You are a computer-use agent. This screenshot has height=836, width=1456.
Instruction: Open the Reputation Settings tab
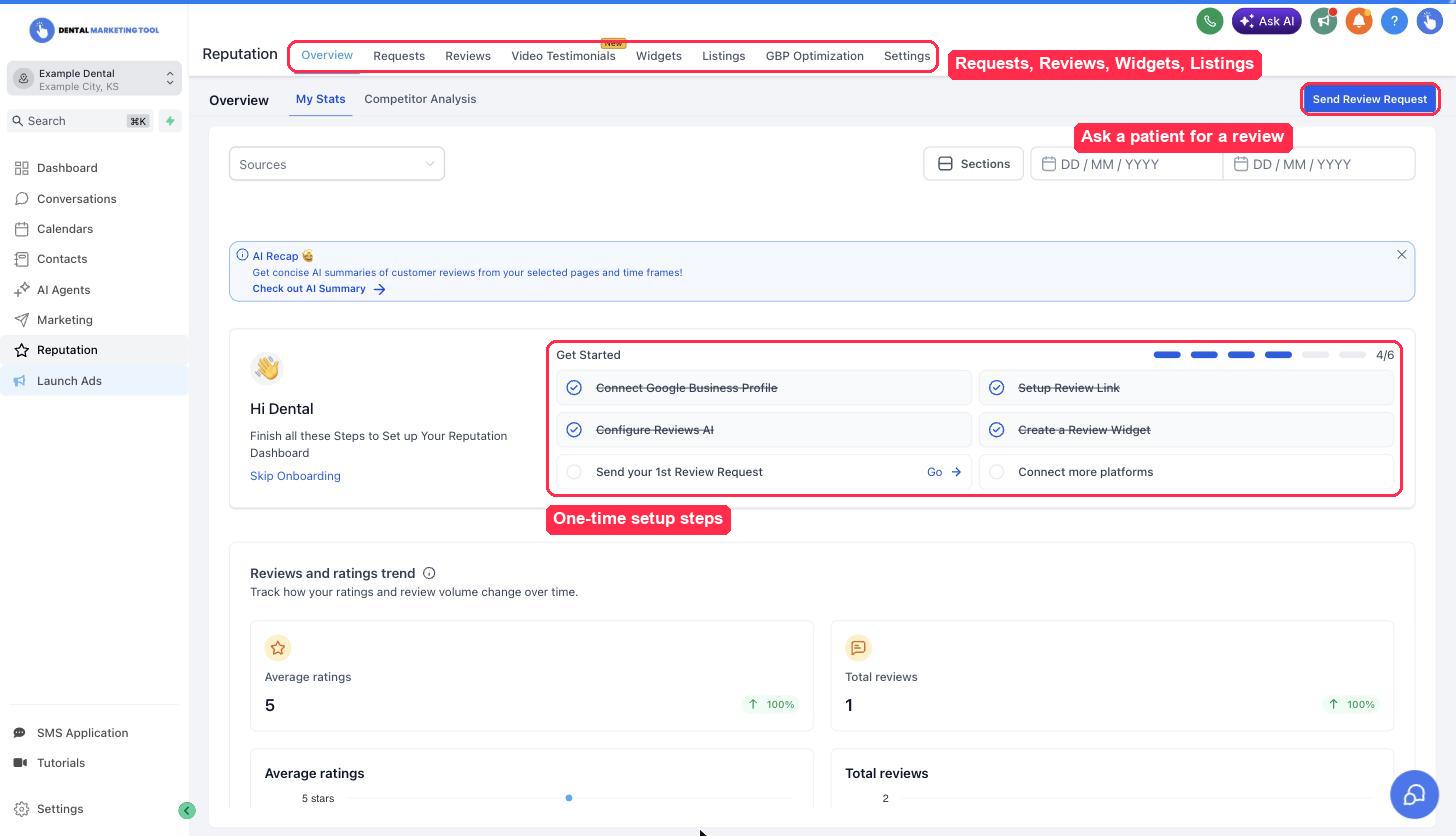point(907,56)
